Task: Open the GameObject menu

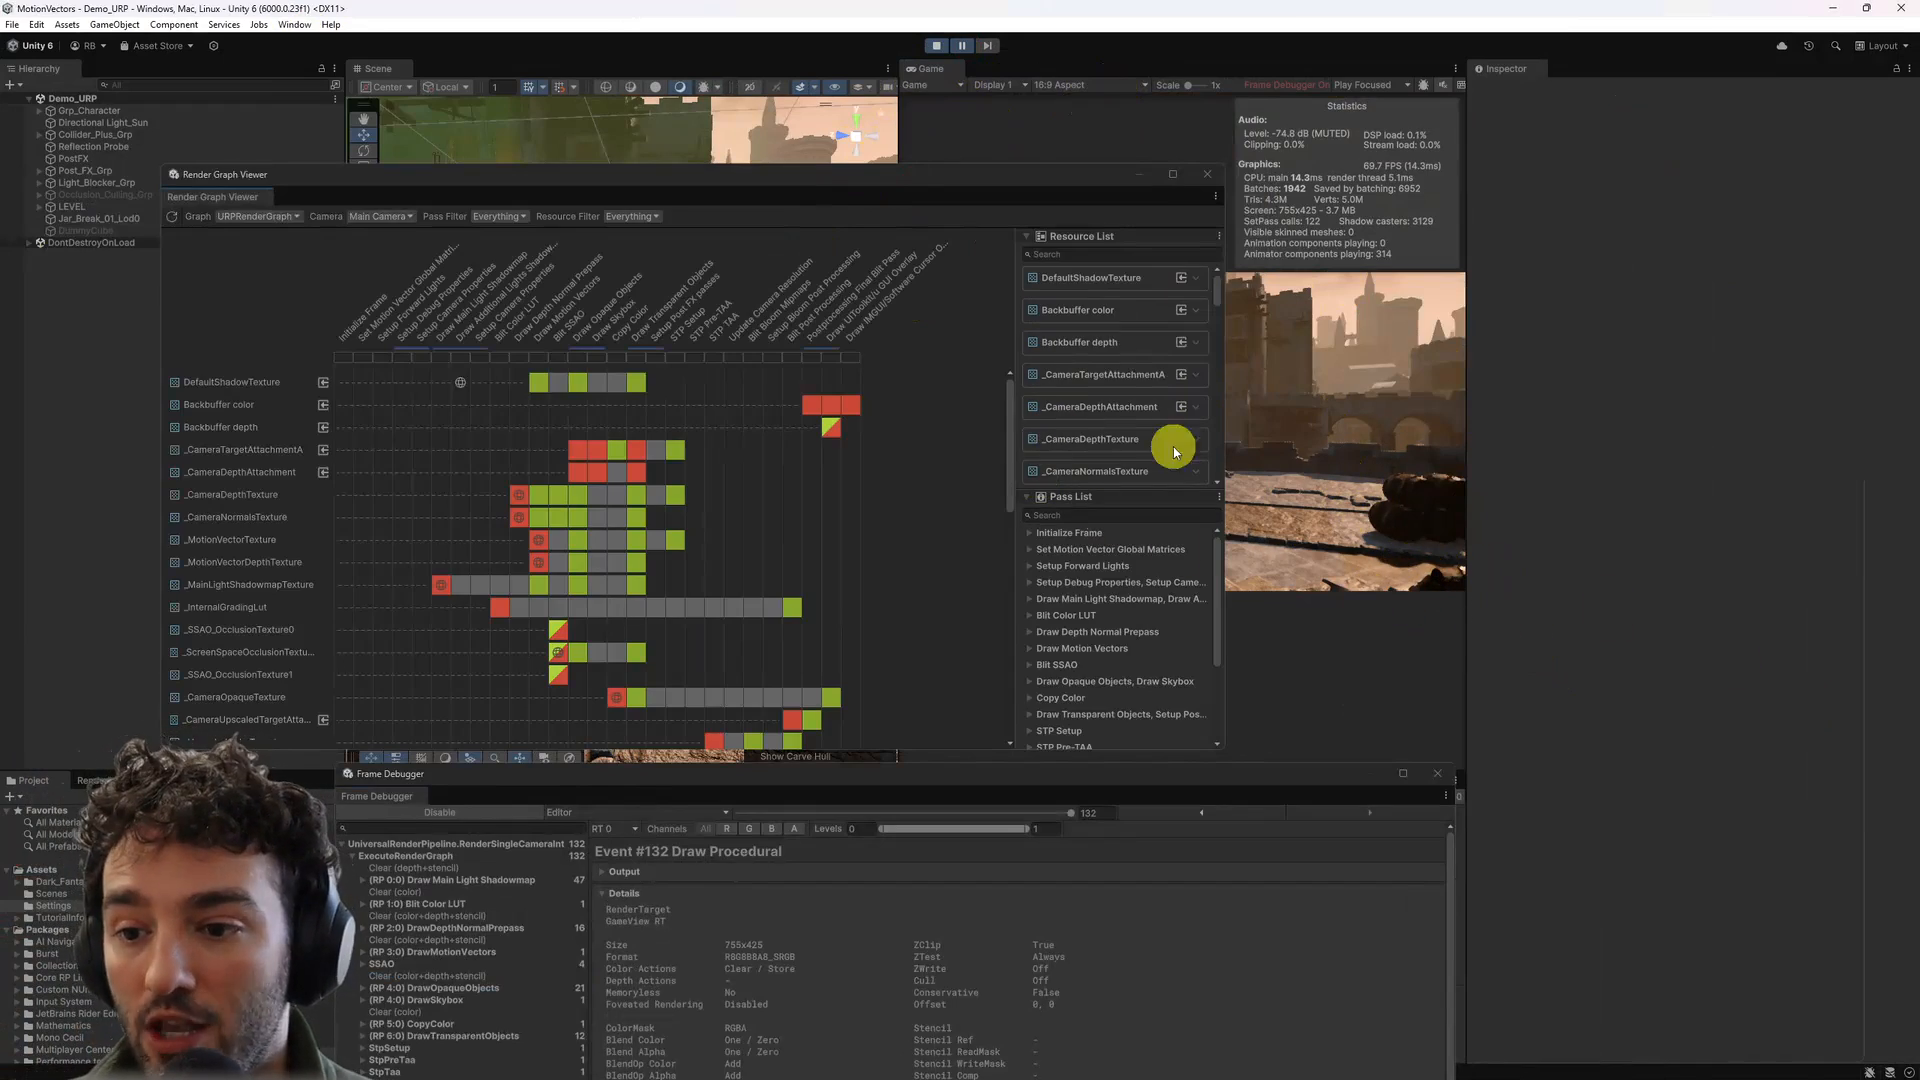Action: 114,24
